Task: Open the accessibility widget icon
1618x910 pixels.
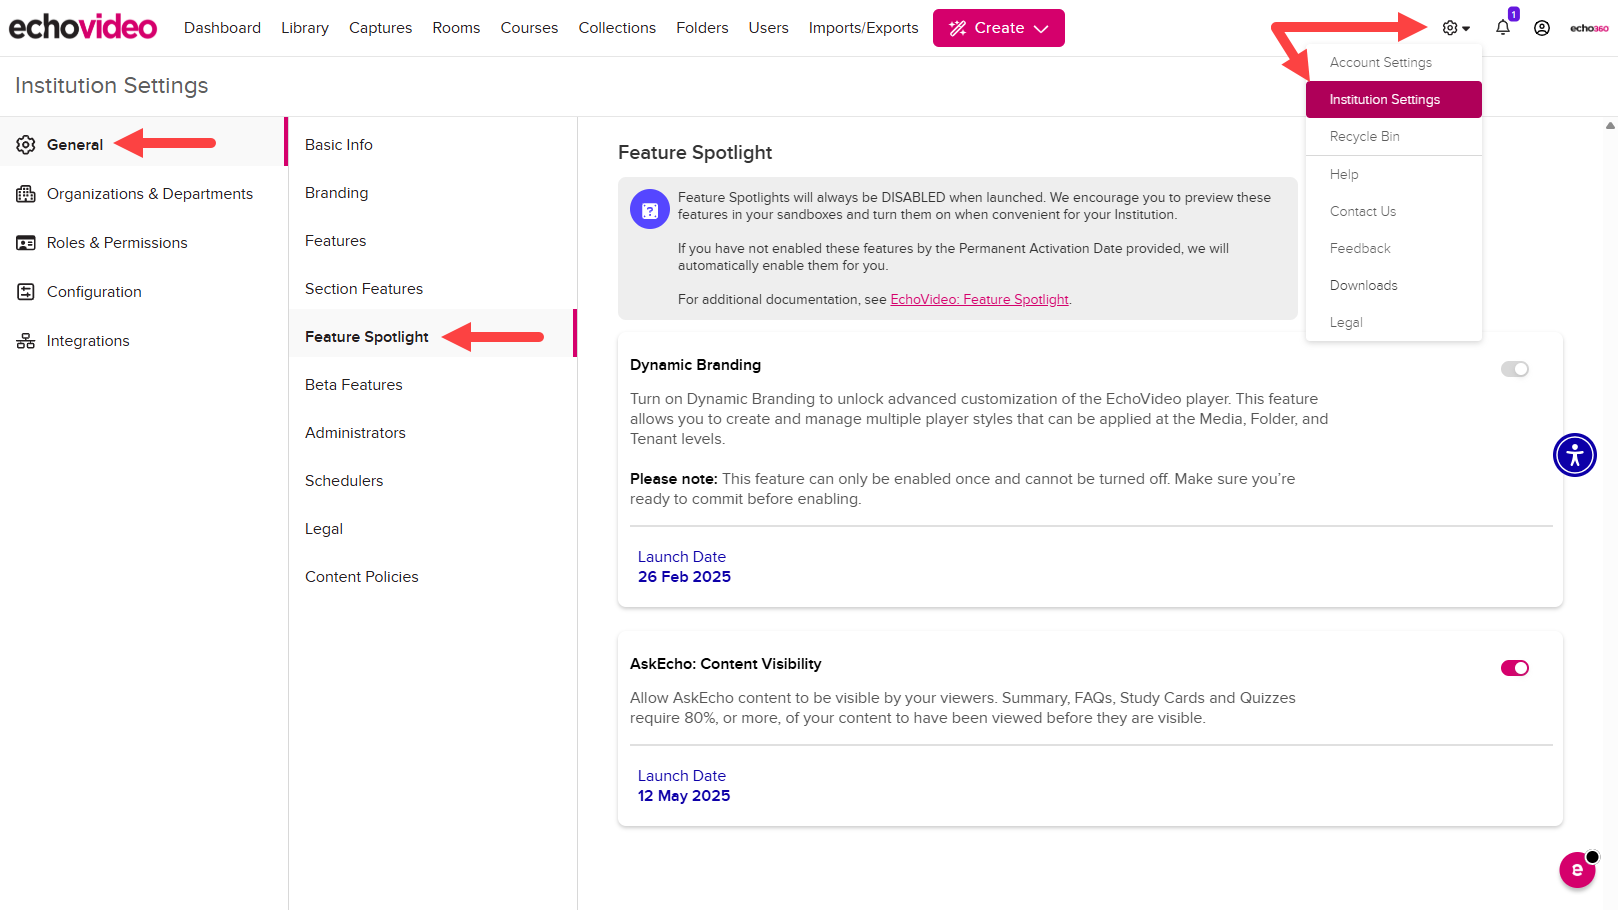Action: [x=1574, y=455]
